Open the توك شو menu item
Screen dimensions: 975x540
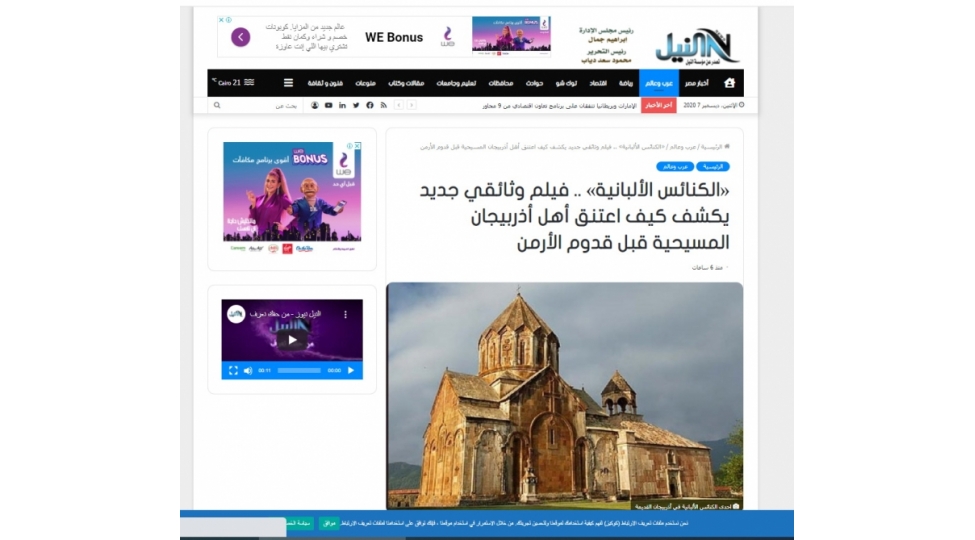tap(566, 83)
